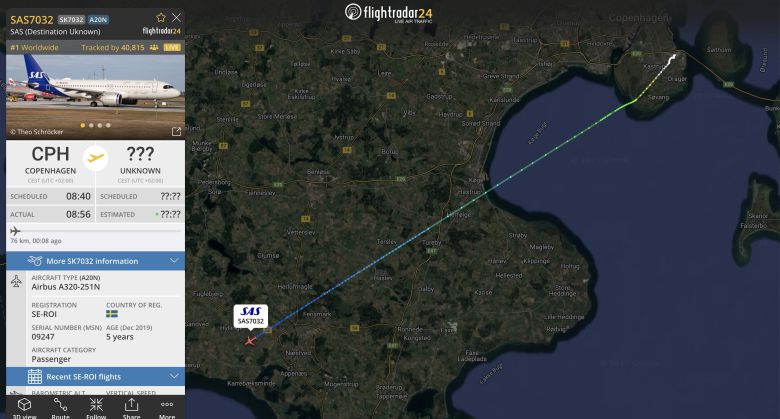
Task: Show flight Route from bottom toolbar
Action: coord(60,408)
